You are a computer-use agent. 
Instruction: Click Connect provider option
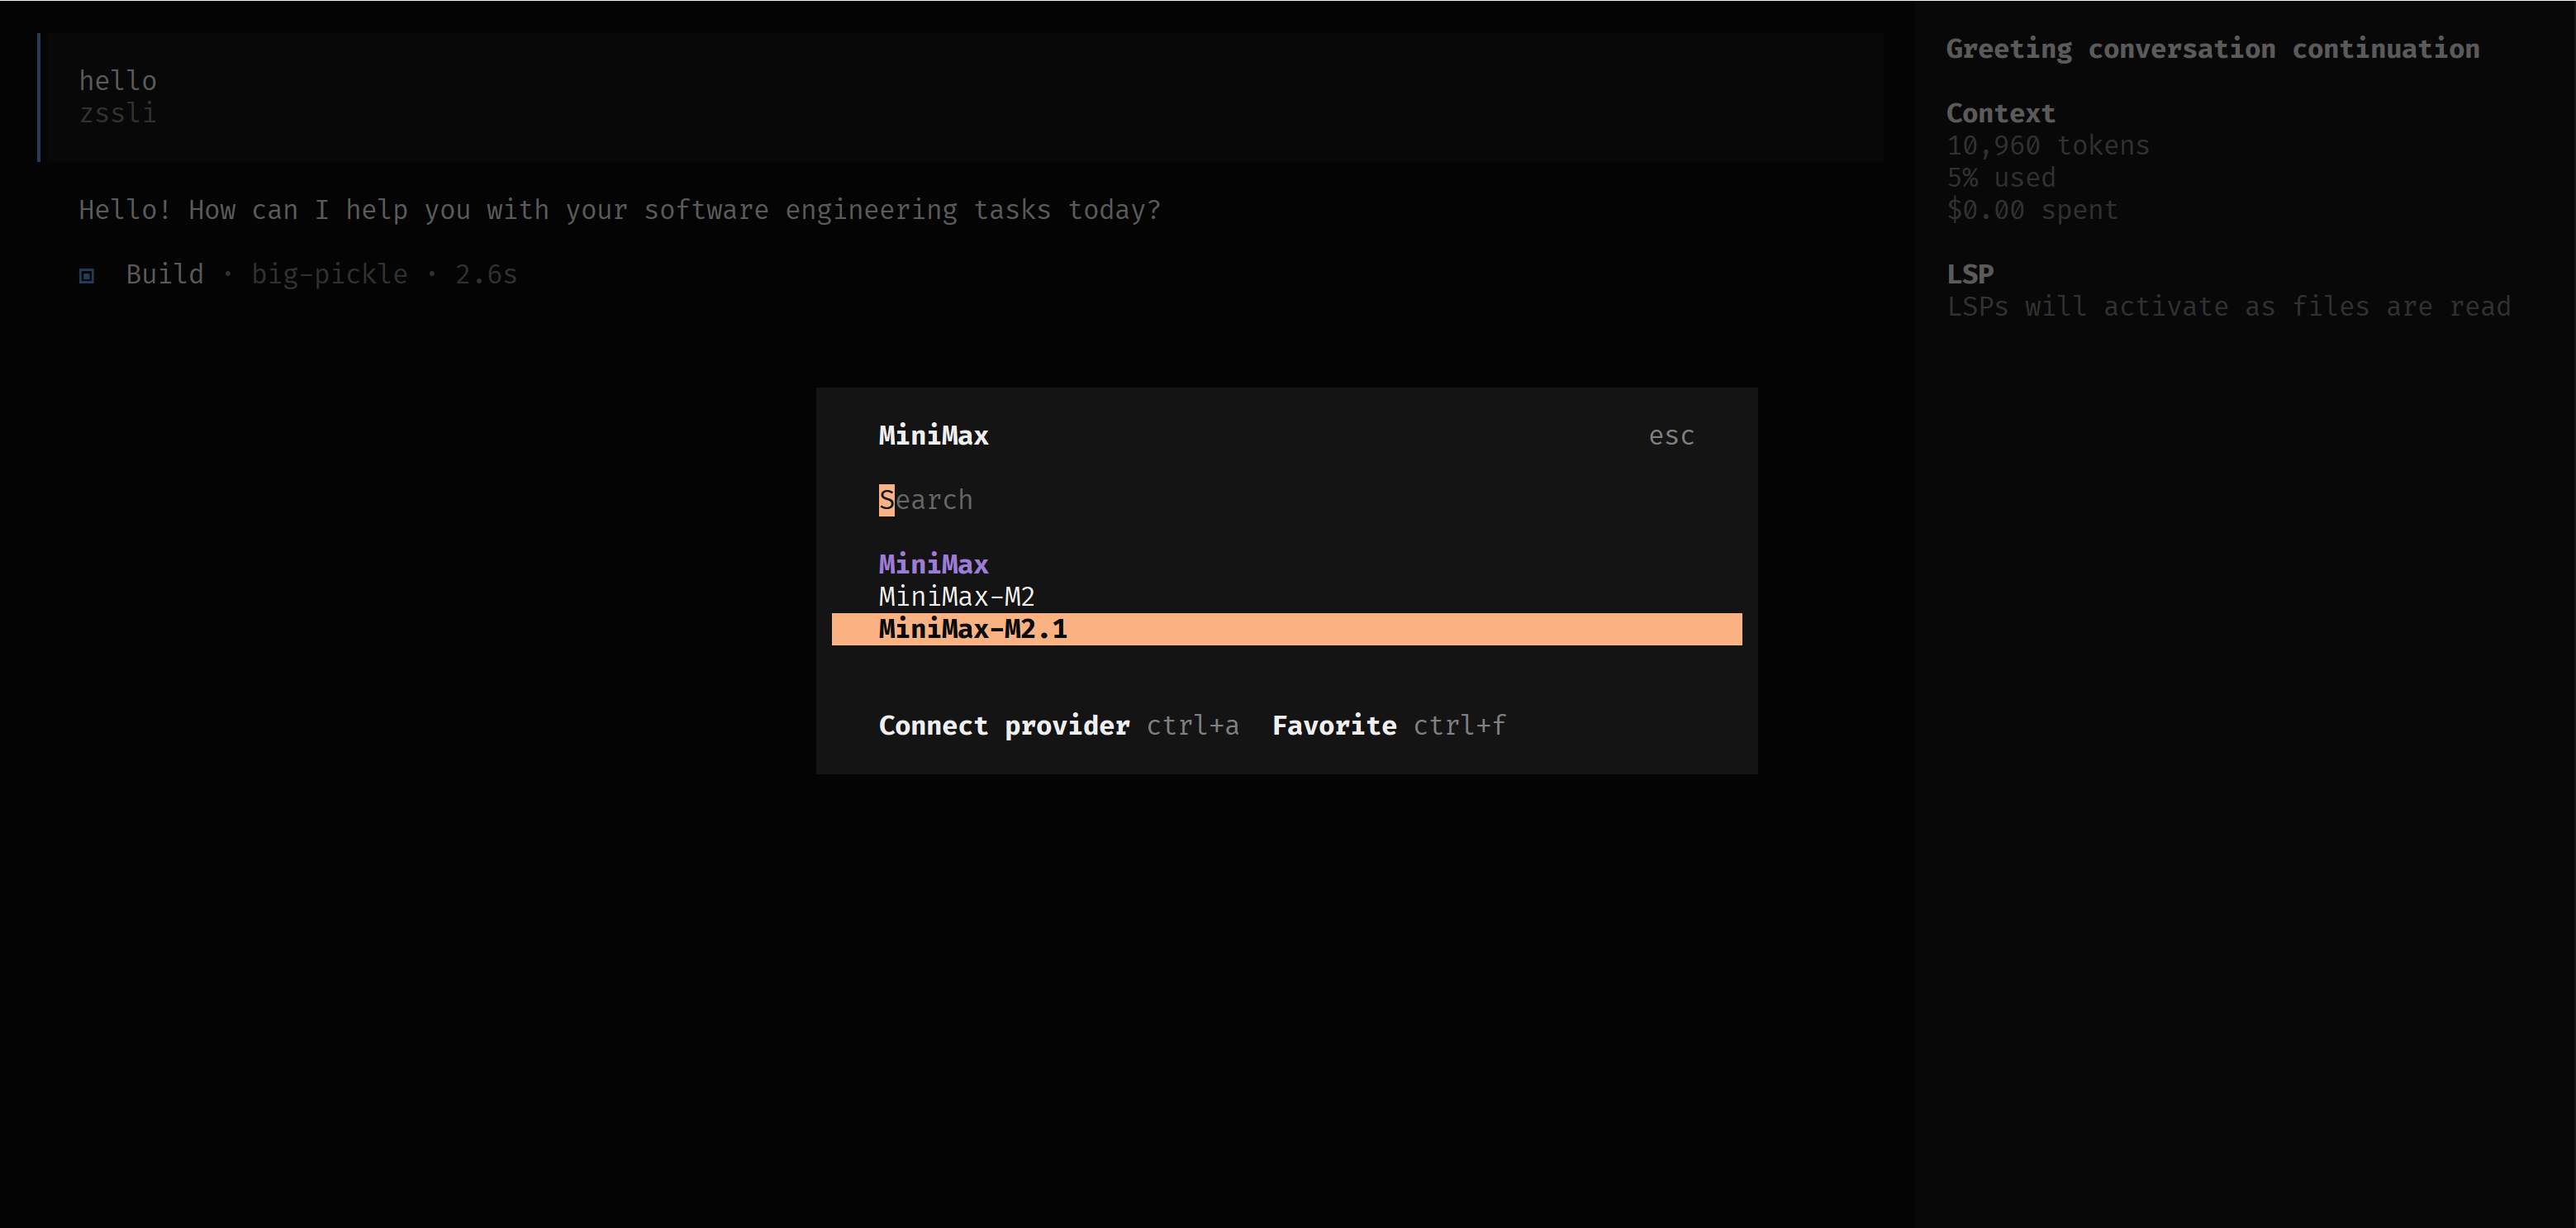click(1003, 725)
